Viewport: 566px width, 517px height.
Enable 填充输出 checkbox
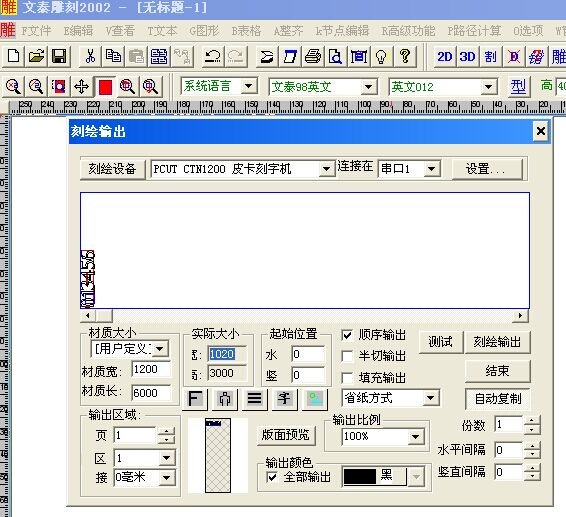point(347,378)
